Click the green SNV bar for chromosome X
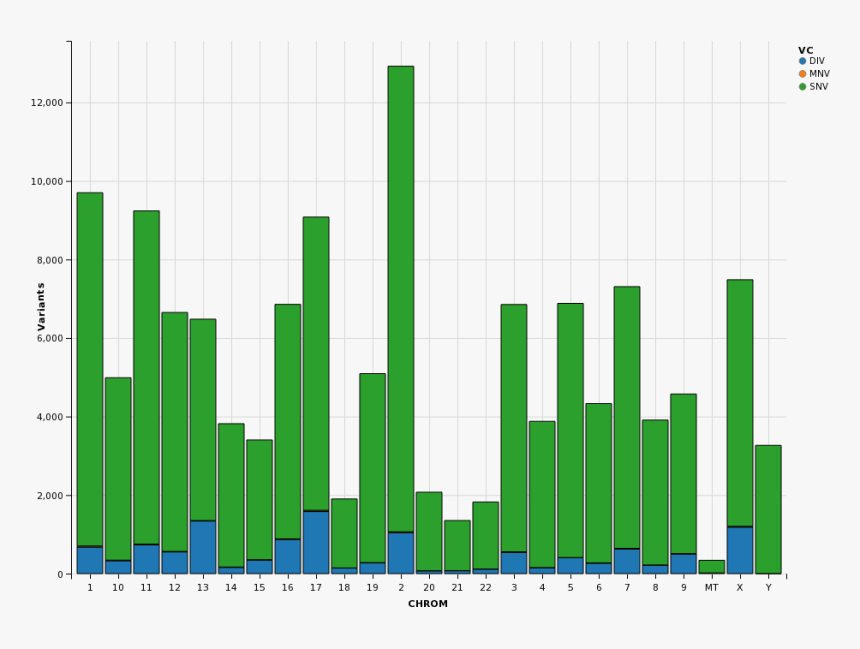 tap(740, 403)
